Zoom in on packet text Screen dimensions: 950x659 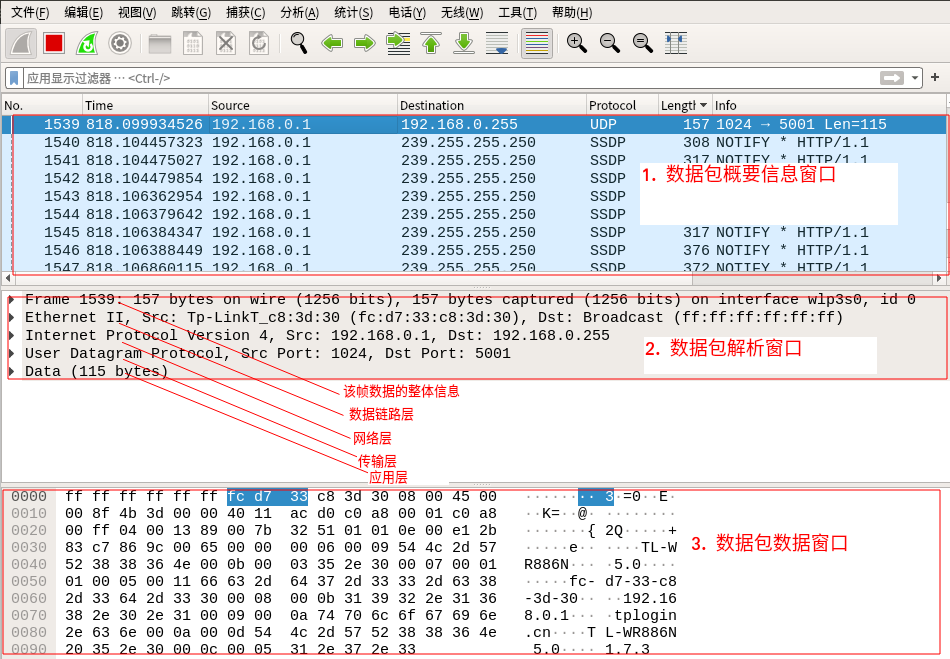pyautogui.click(x=577, y=44)
